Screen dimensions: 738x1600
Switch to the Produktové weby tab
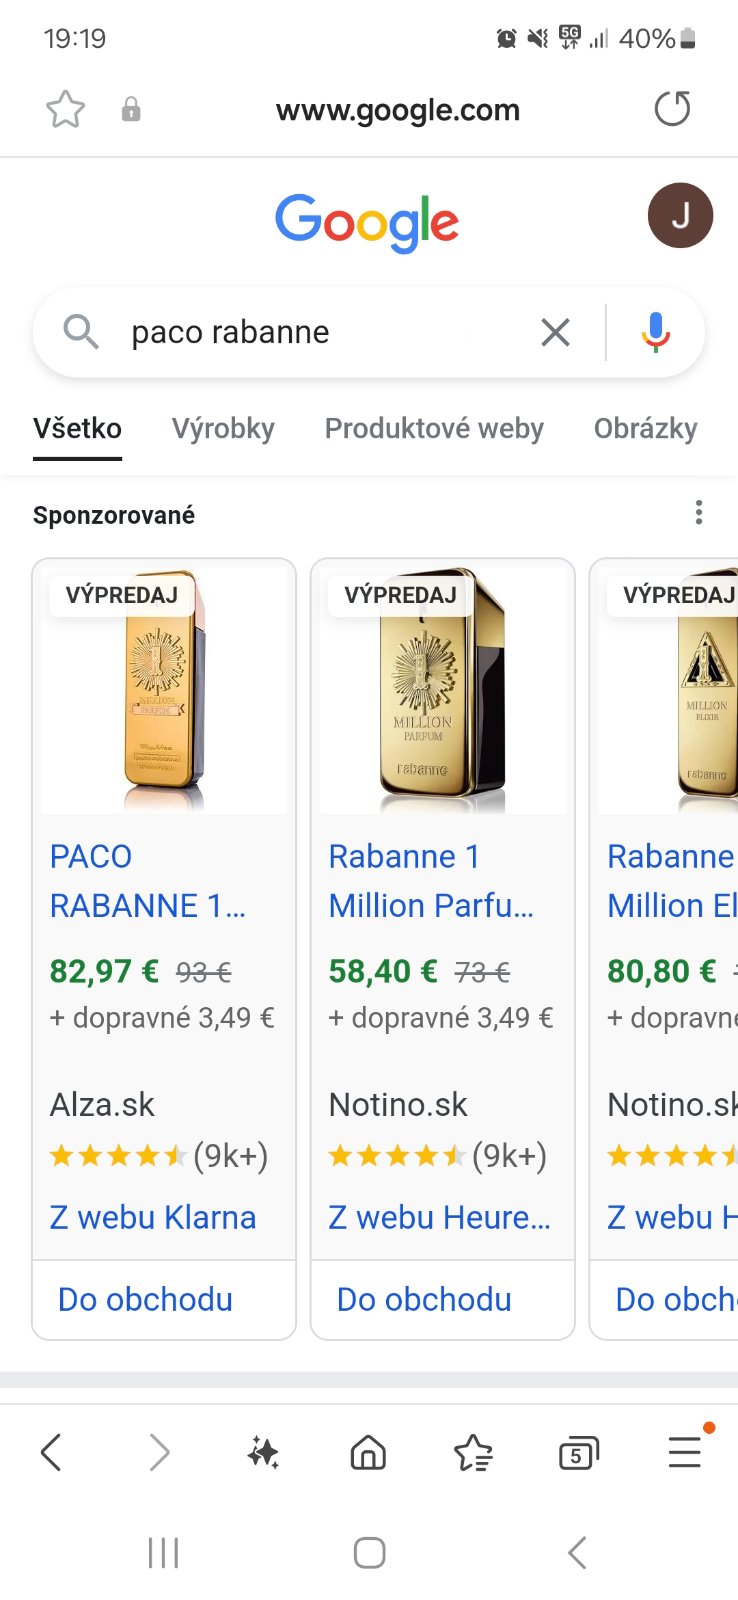point(434,429)
